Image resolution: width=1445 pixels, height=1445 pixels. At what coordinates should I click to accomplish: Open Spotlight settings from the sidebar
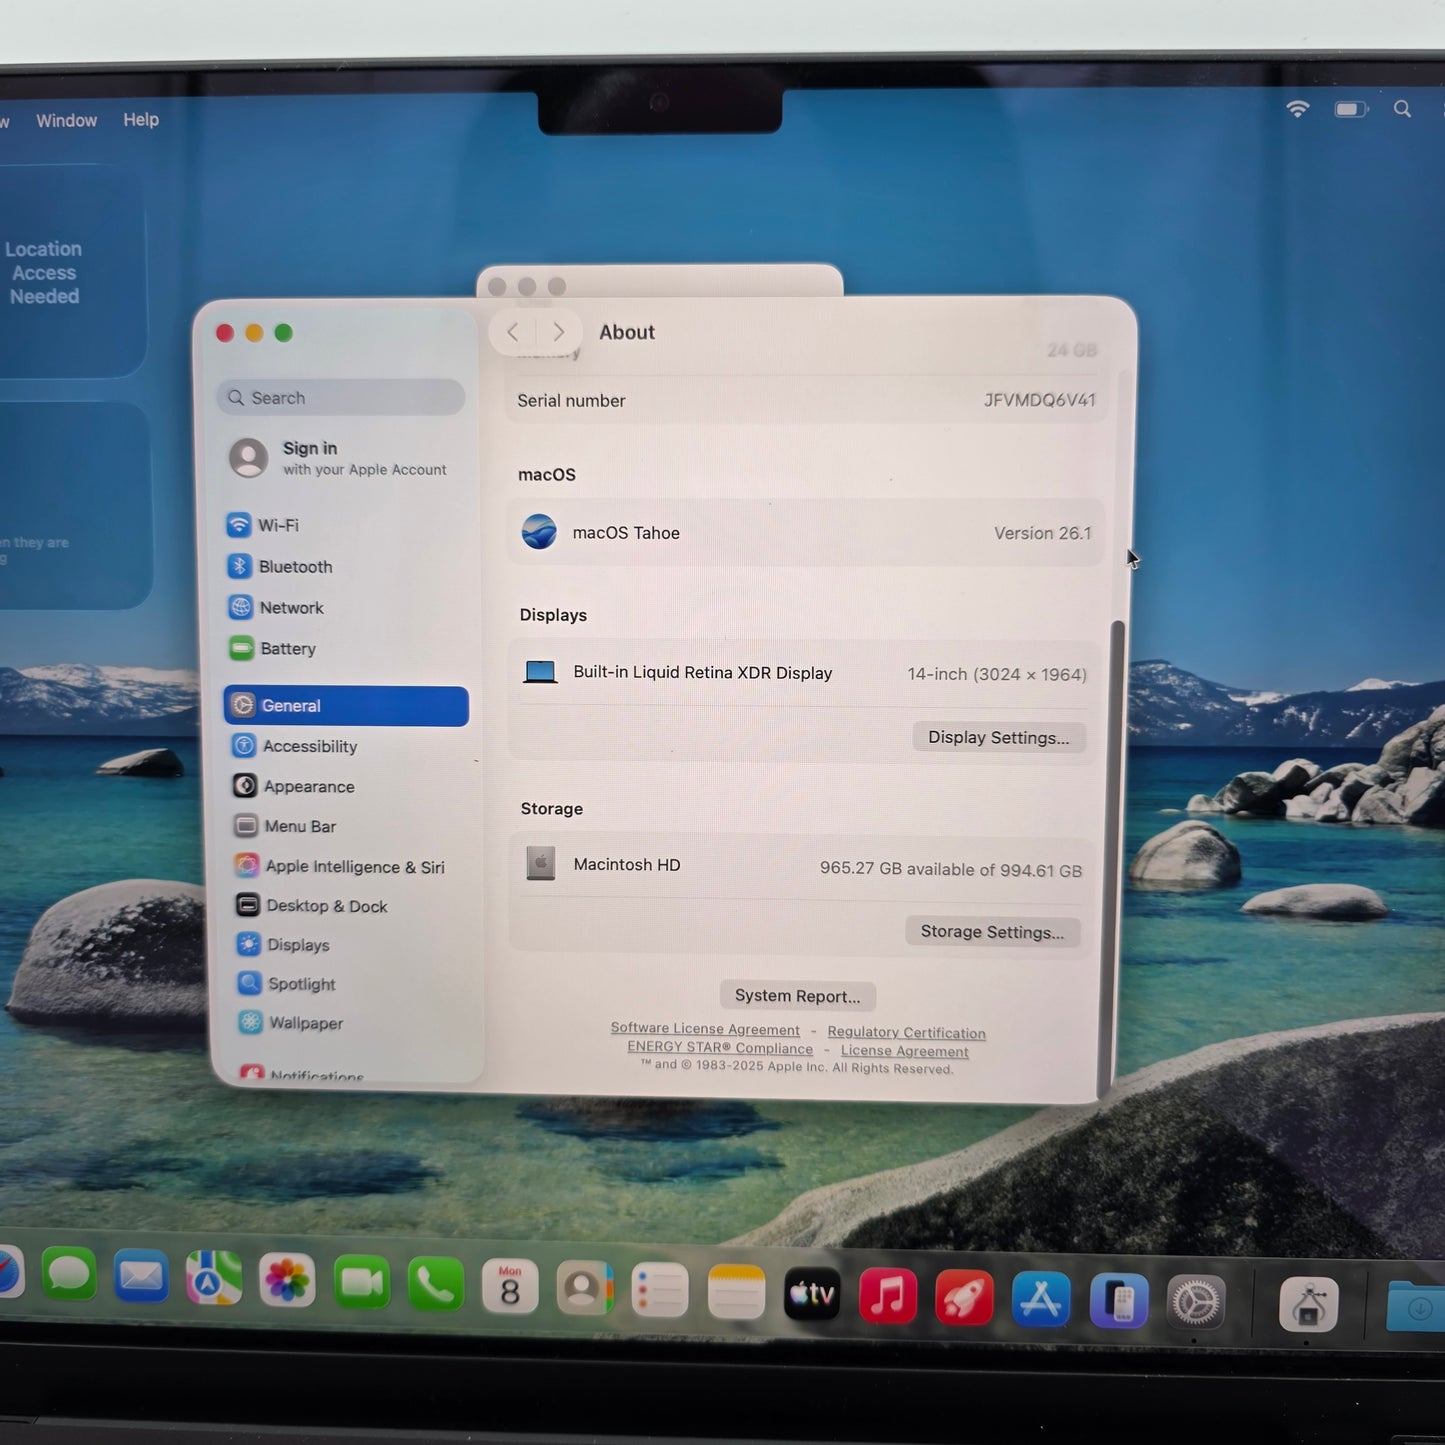pyautogui.click(x=301, y=984)
